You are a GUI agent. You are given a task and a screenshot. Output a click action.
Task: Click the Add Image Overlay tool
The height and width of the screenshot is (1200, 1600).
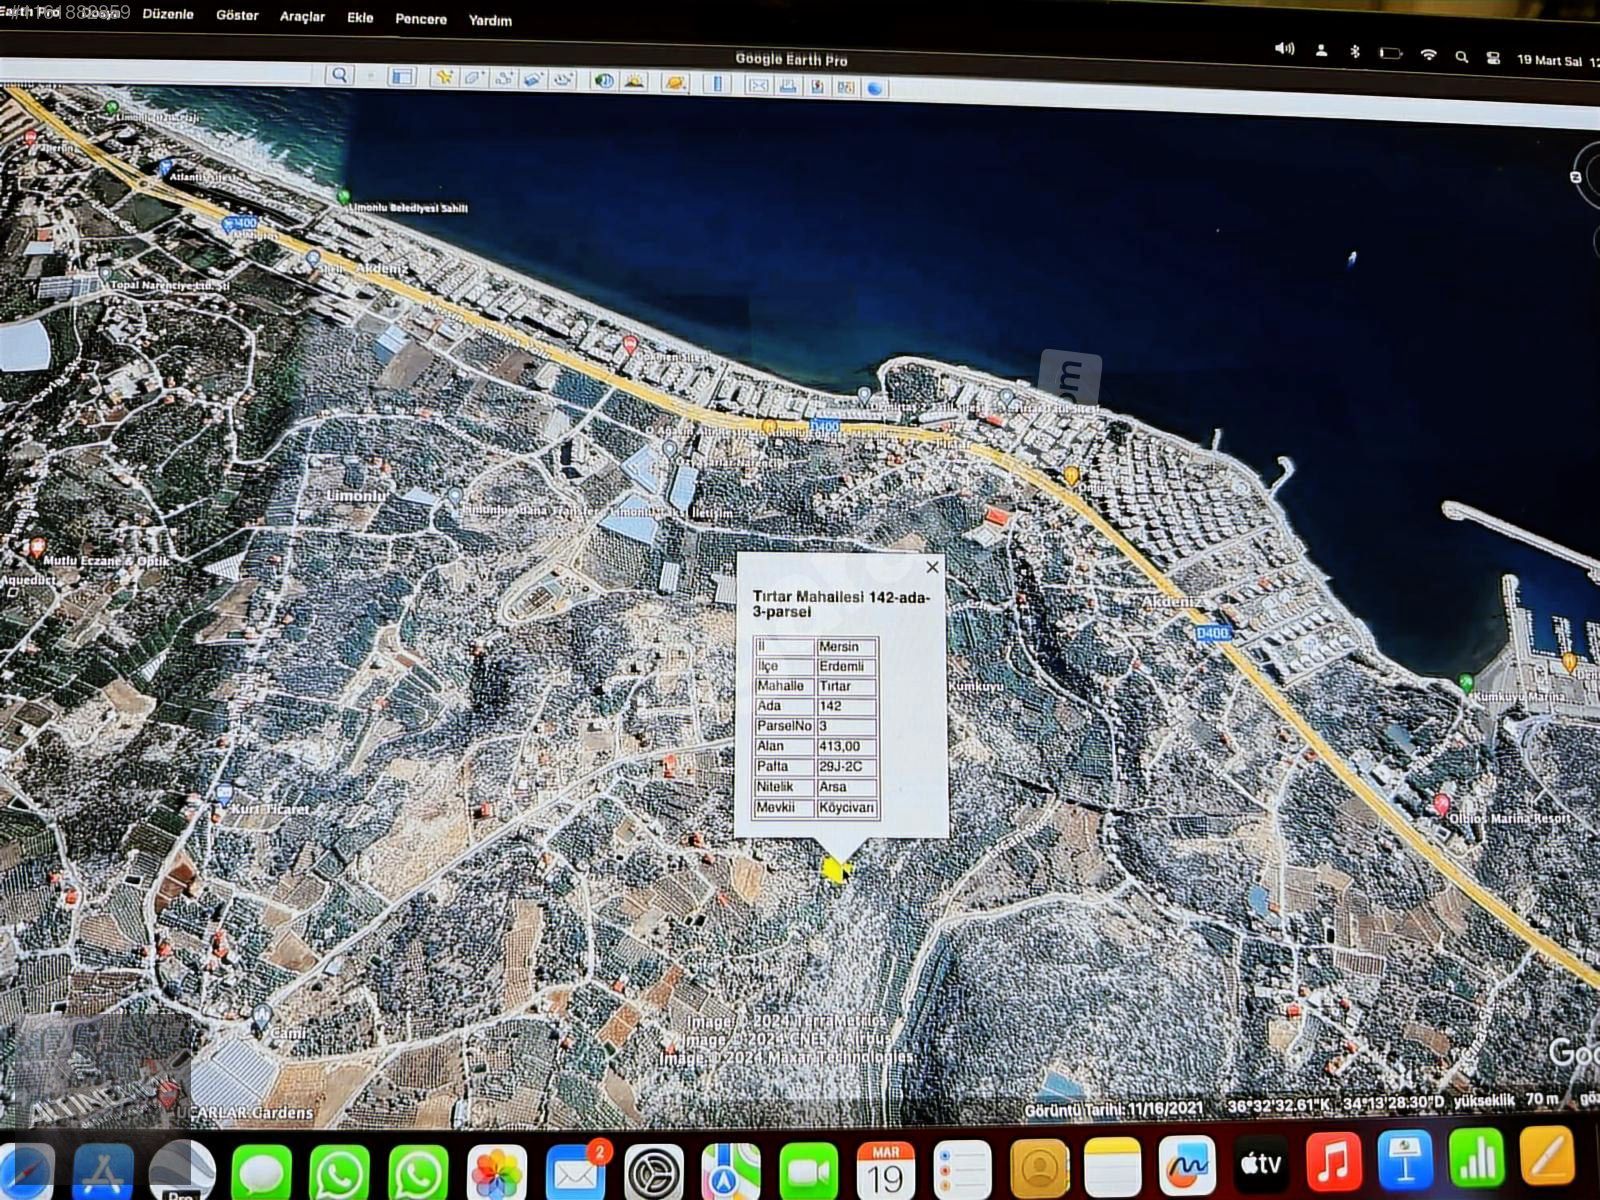(533, 79)
